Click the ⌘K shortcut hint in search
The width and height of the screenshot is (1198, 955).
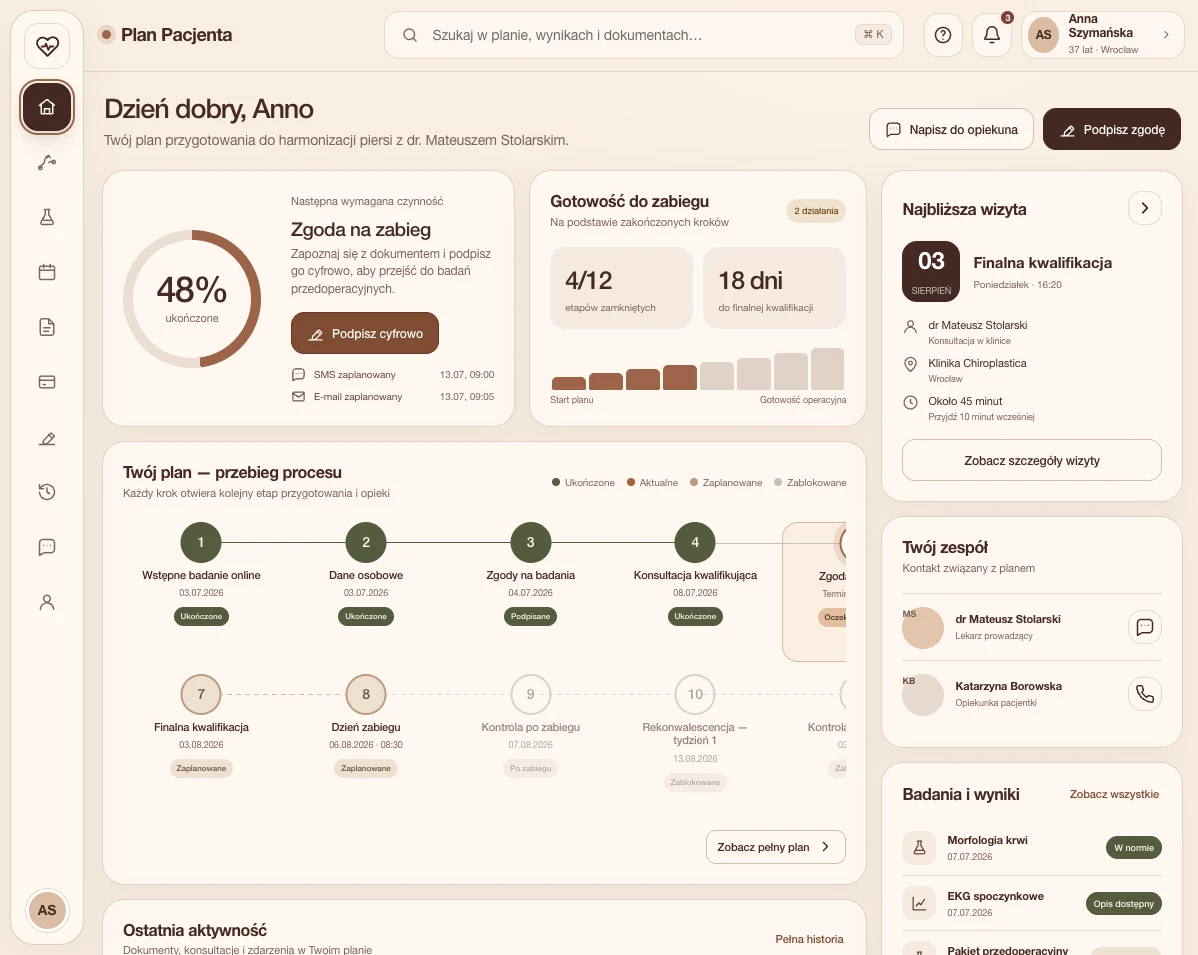click(x=873, y=34)
